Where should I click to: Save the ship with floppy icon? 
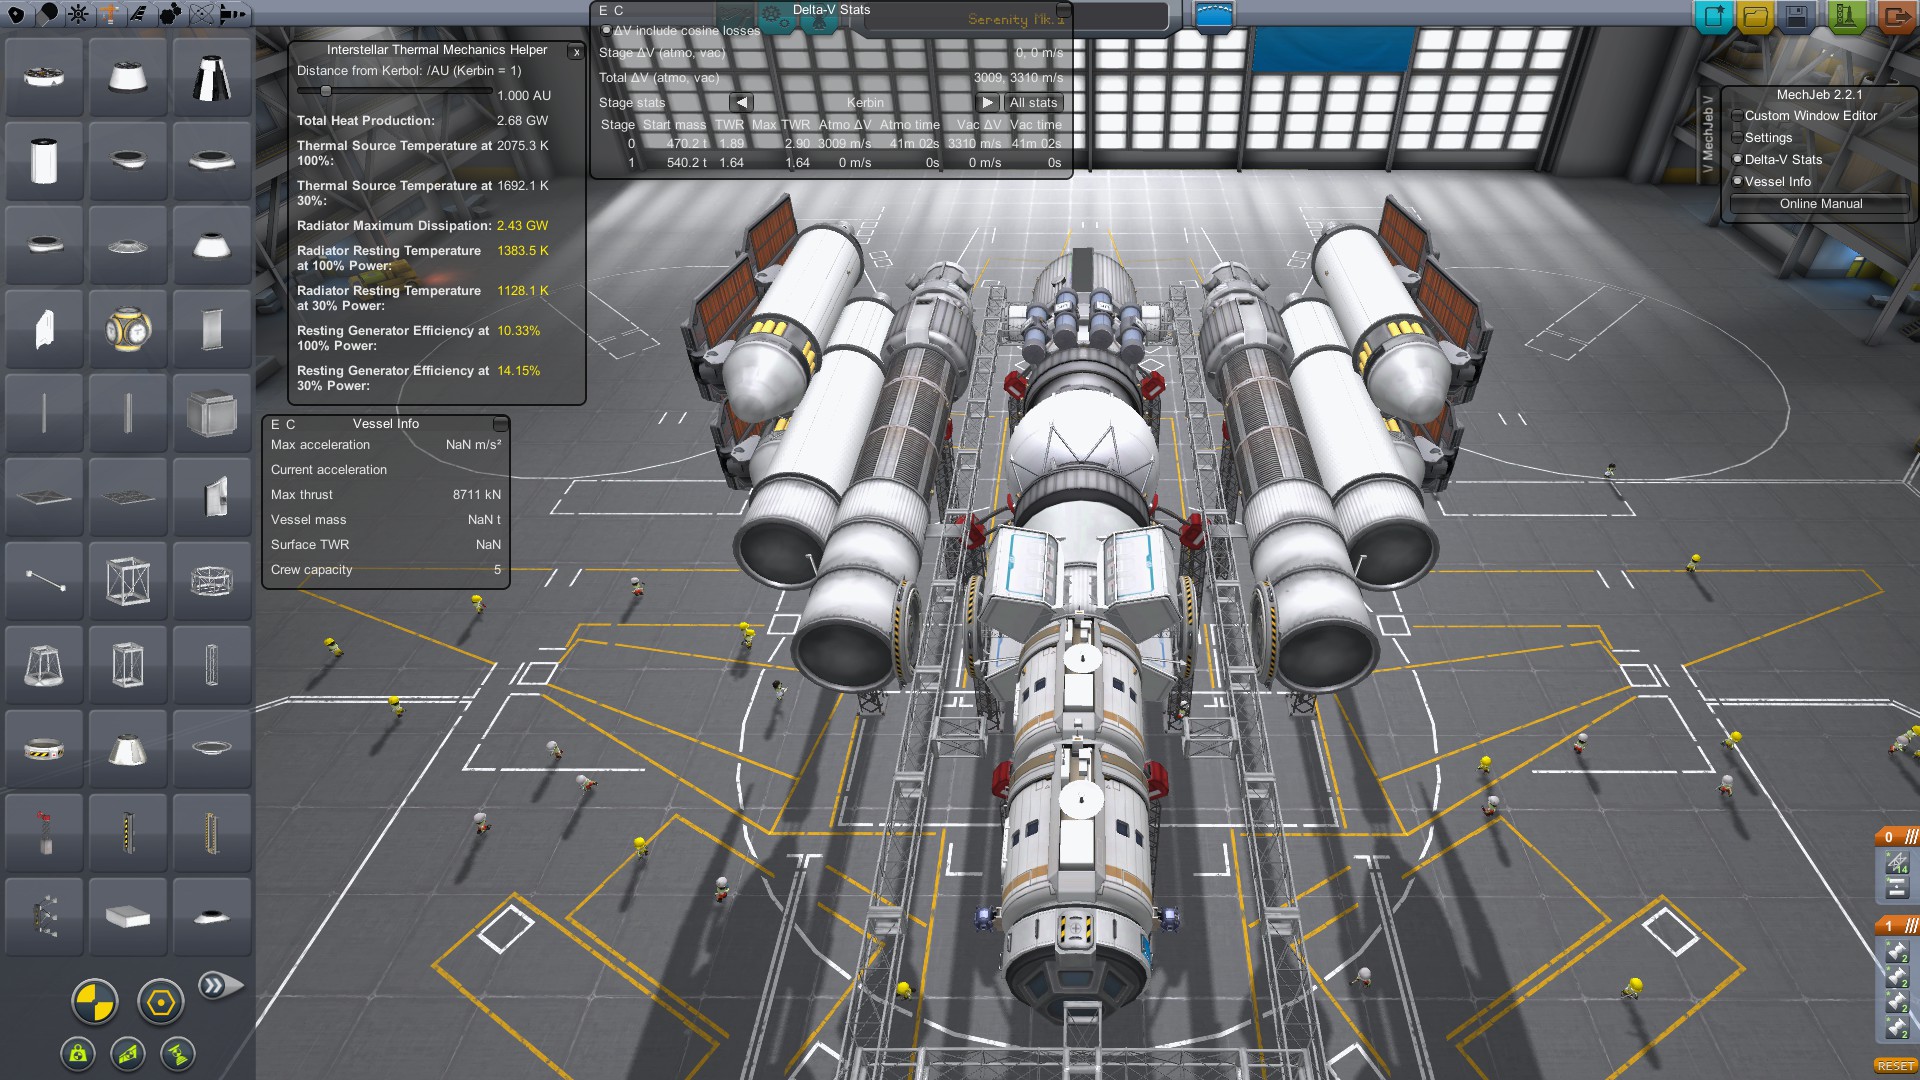(1797, 16)
